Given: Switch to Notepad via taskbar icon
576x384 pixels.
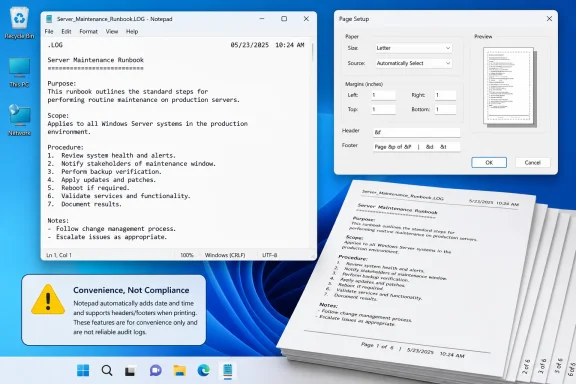Looking at the screenshot, I should point(227,370).
